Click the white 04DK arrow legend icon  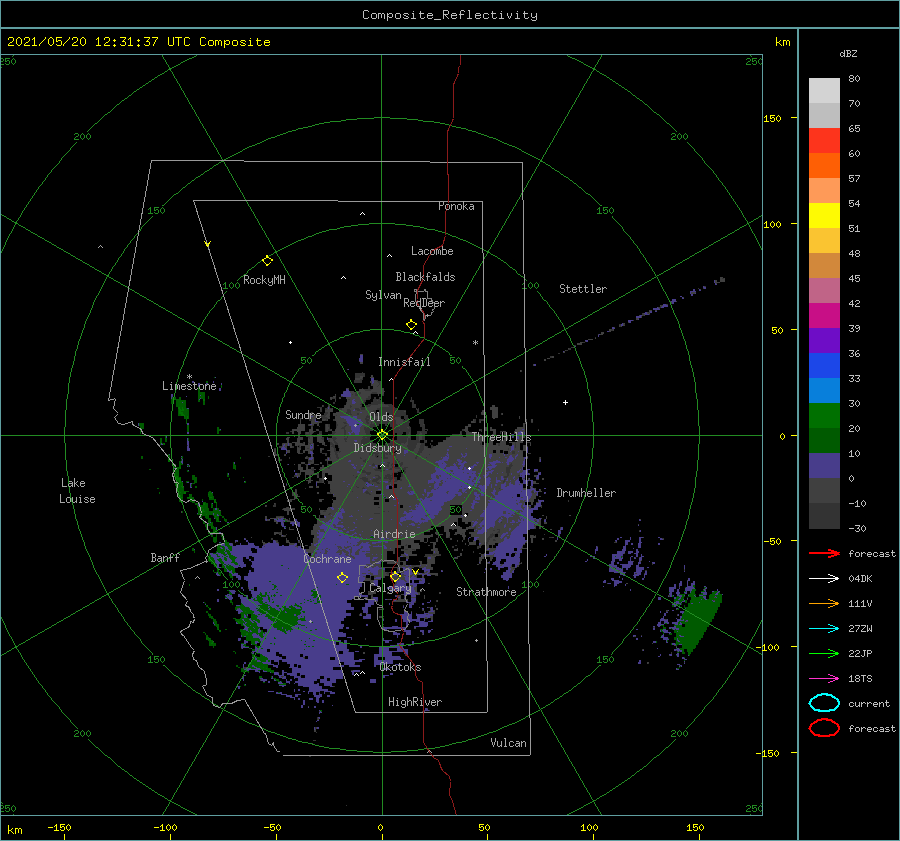tap(824, 578)
